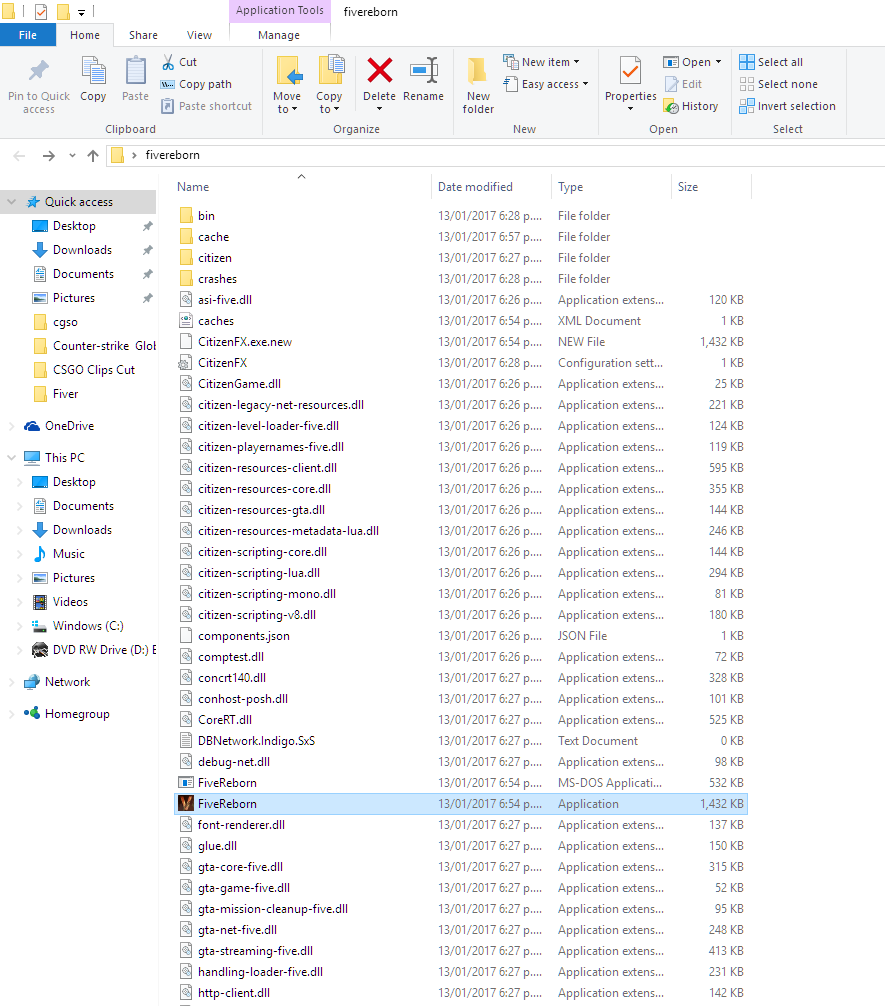Click the Cut scissors icon
Image resolution: width=885 pixels, height=1006 pixels.
point(168,62)
